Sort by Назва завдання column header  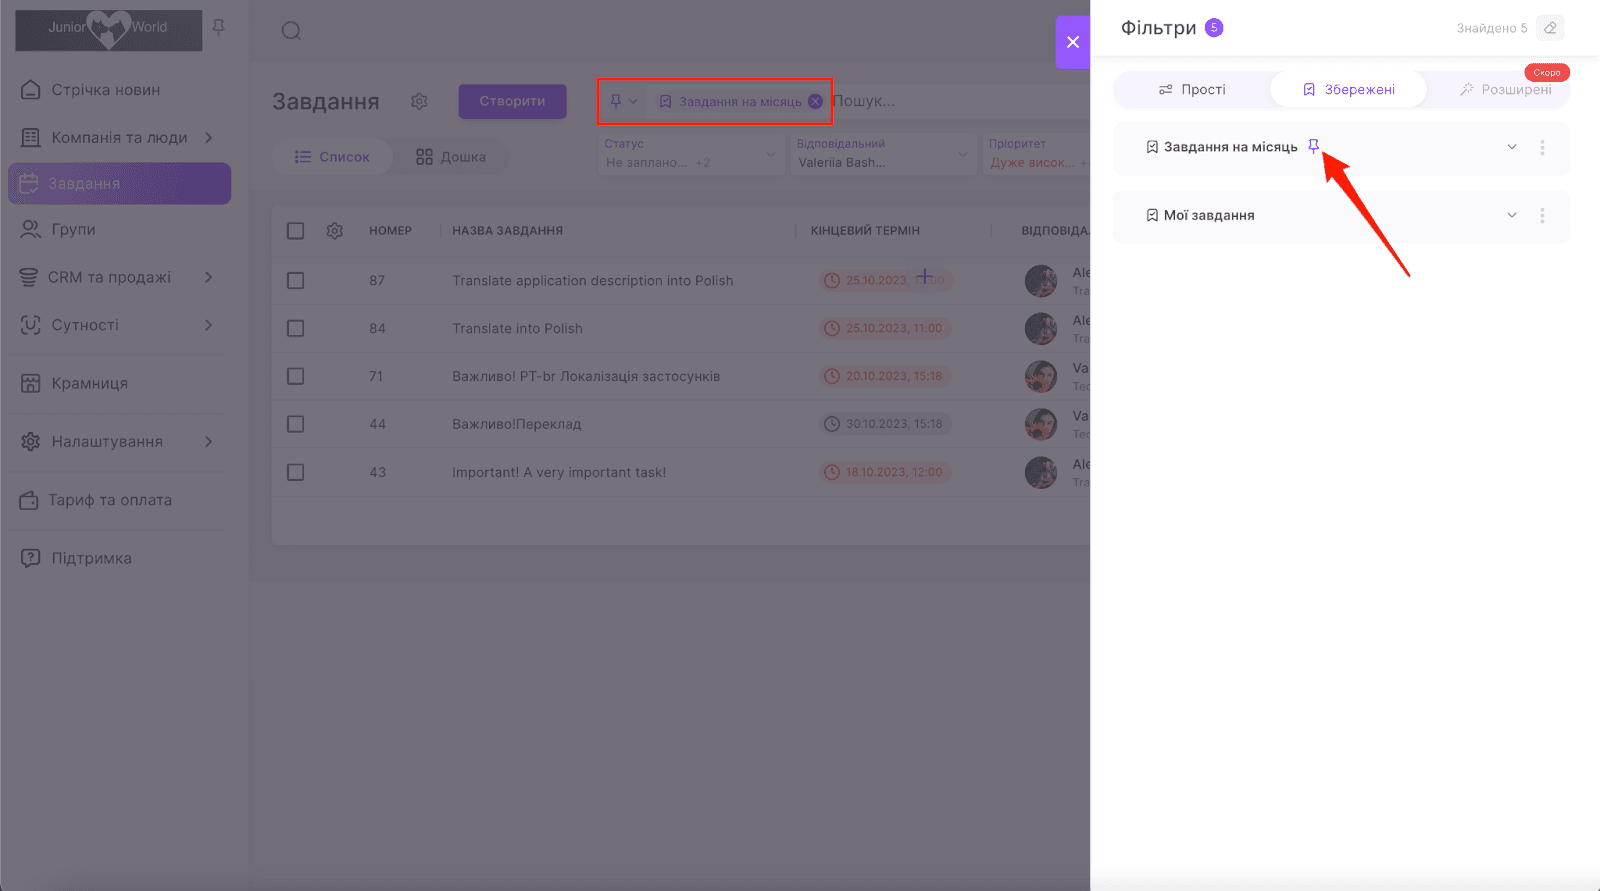click(x=507, y=231)
